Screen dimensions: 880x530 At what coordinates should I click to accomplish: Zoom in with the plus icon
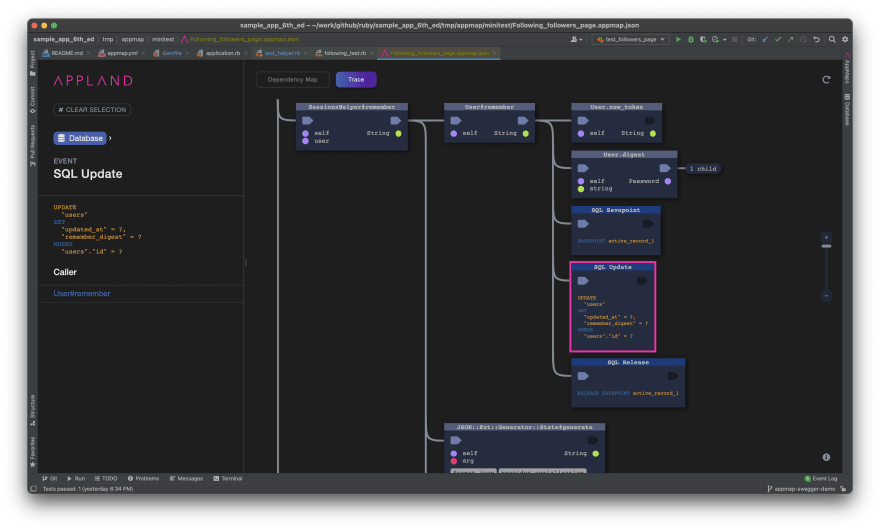click(826, 237)
